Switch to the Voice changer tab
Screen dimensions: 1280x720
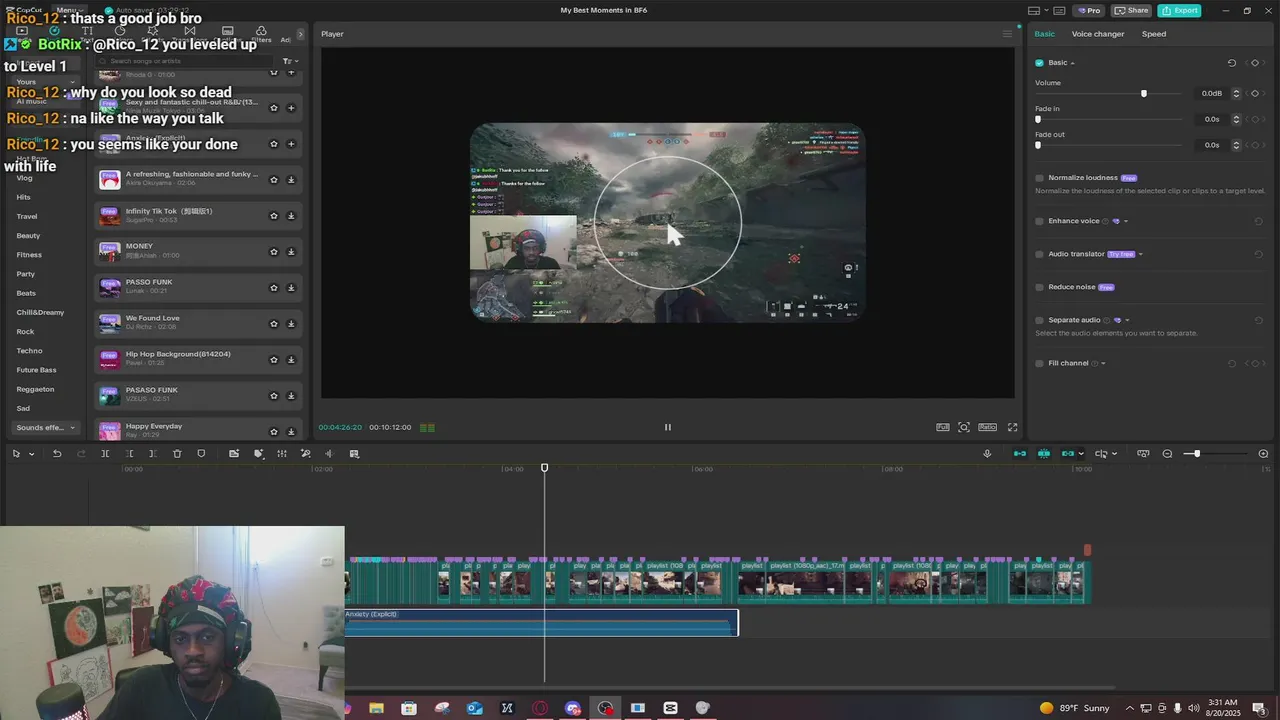(1098, 34)
